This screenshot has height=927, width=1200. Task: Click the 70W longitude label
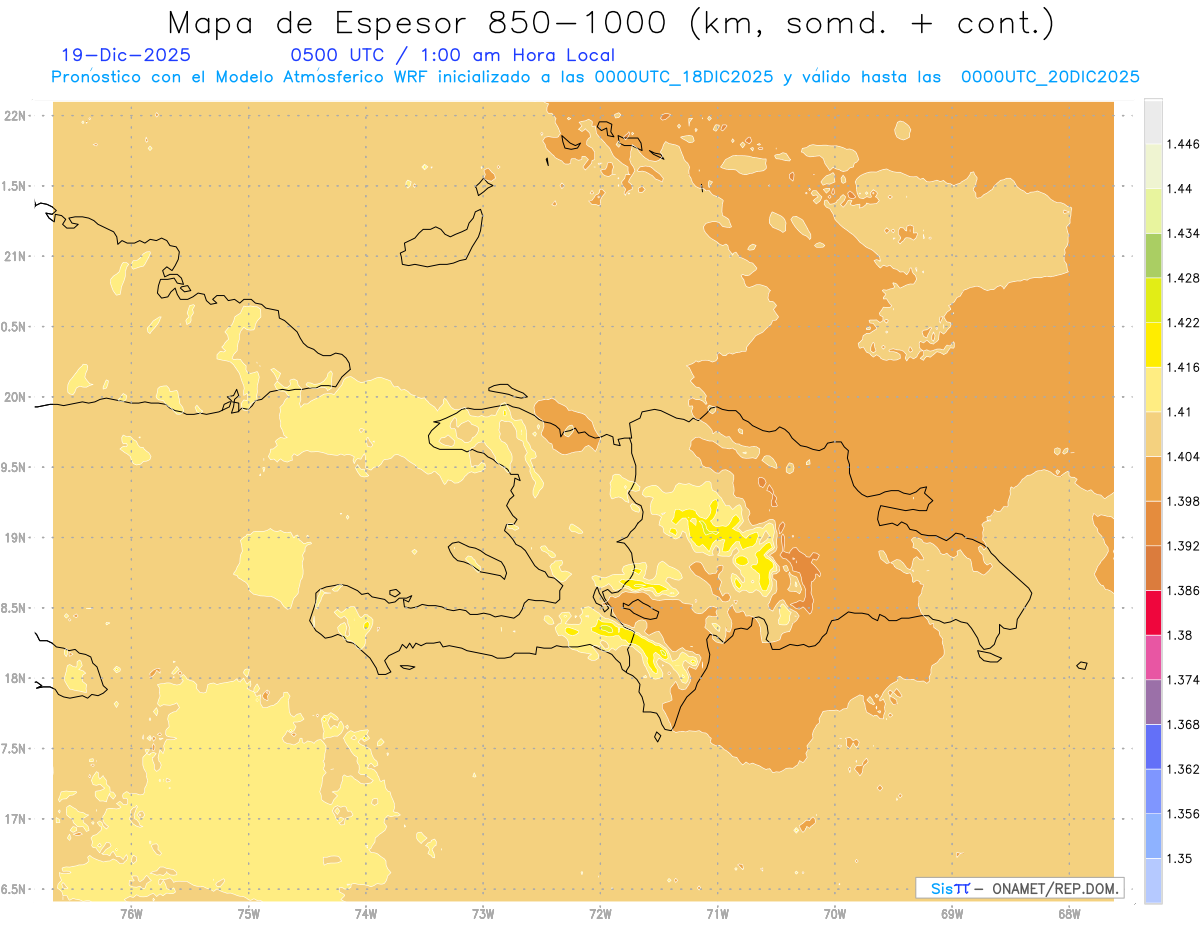click(835, 913)
